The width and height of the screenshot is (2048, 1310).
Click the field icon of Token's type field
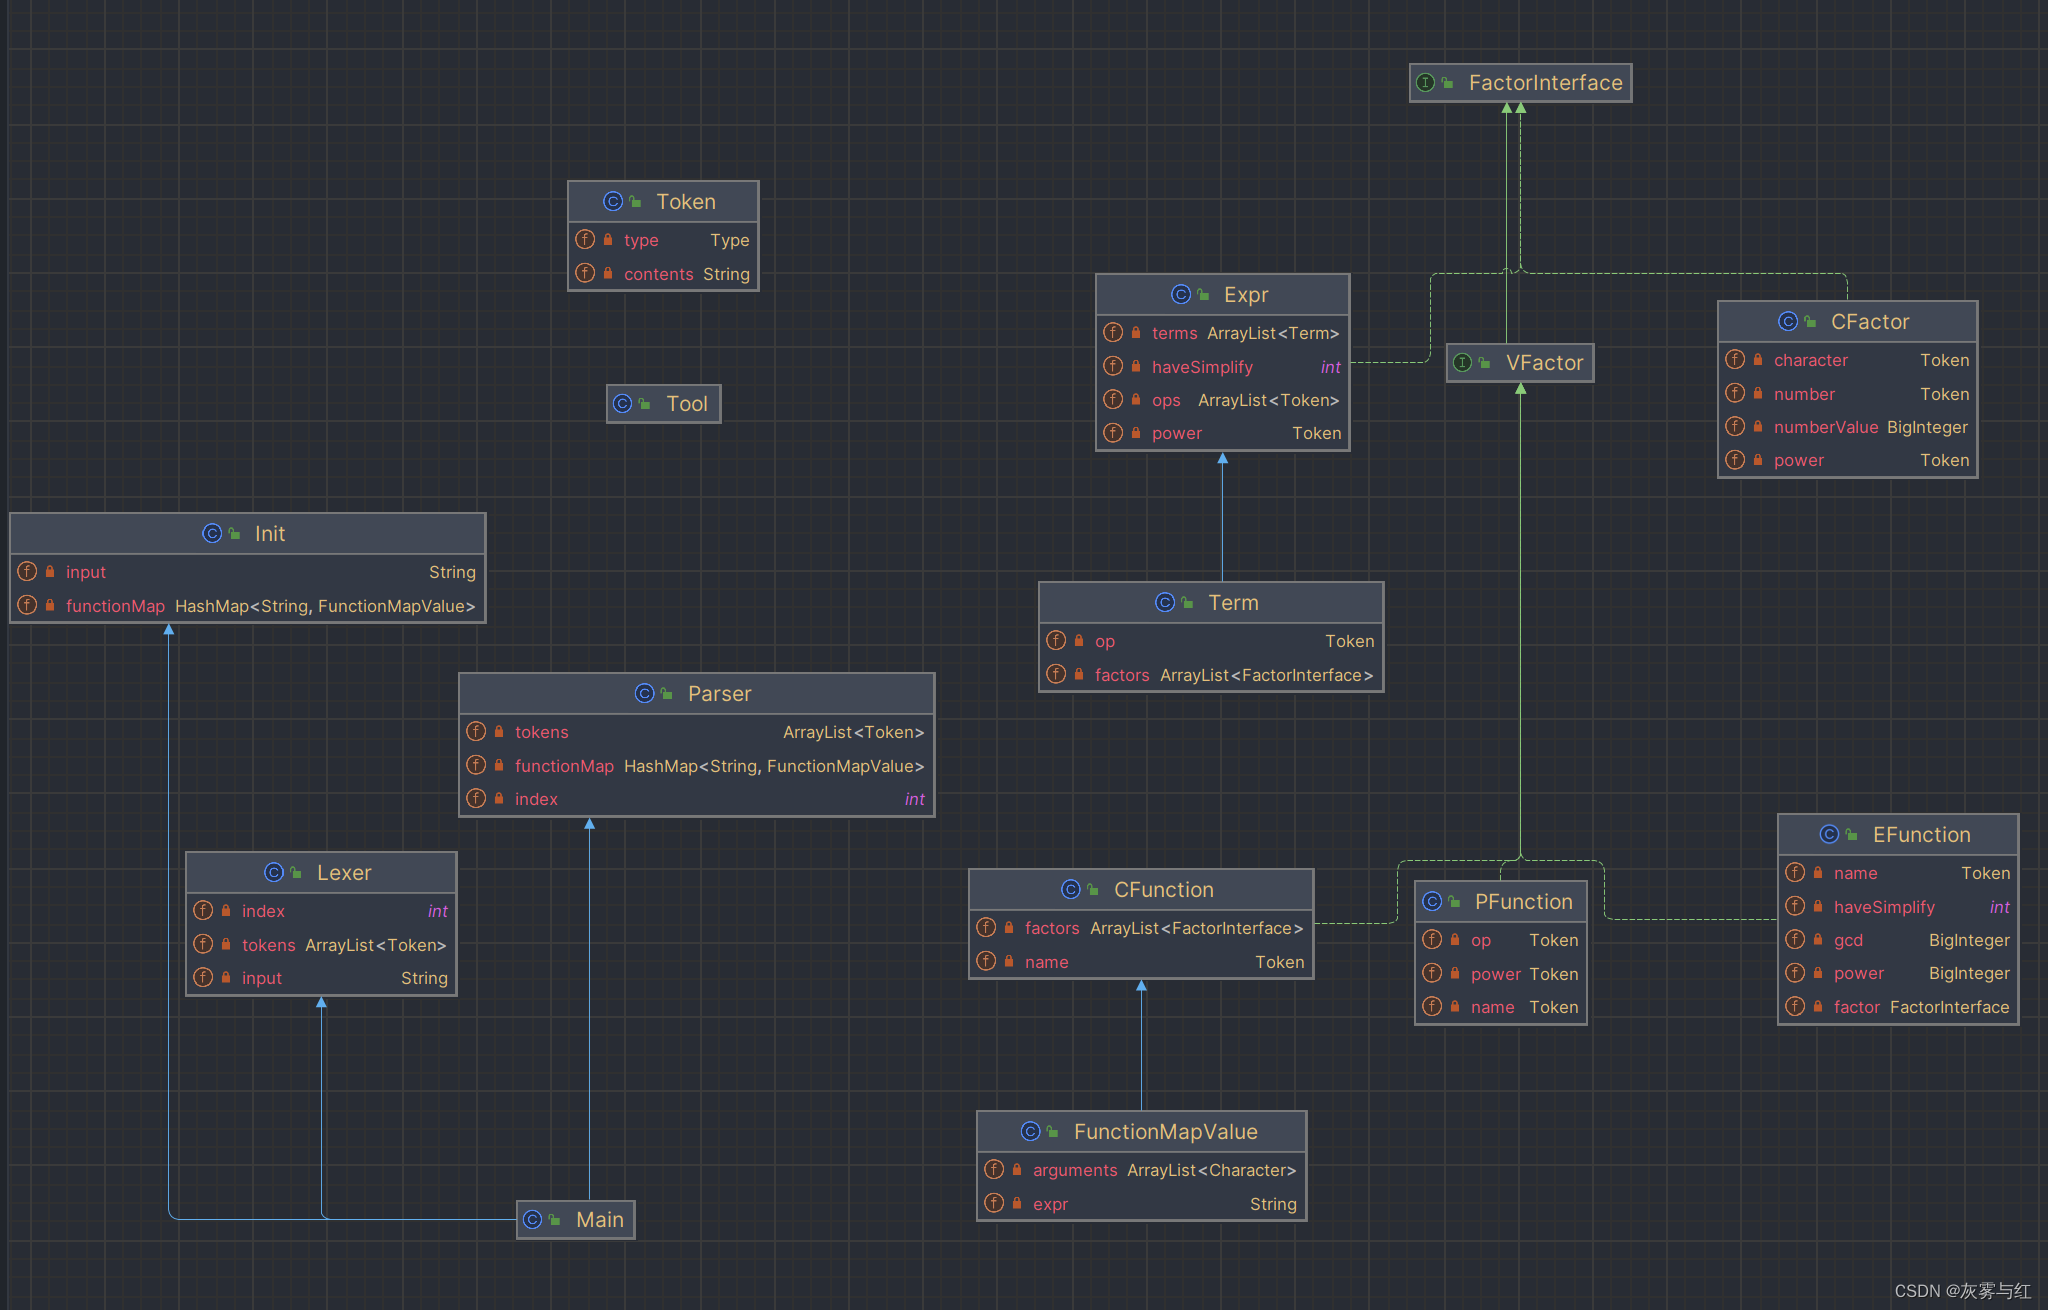click(585, 240)
